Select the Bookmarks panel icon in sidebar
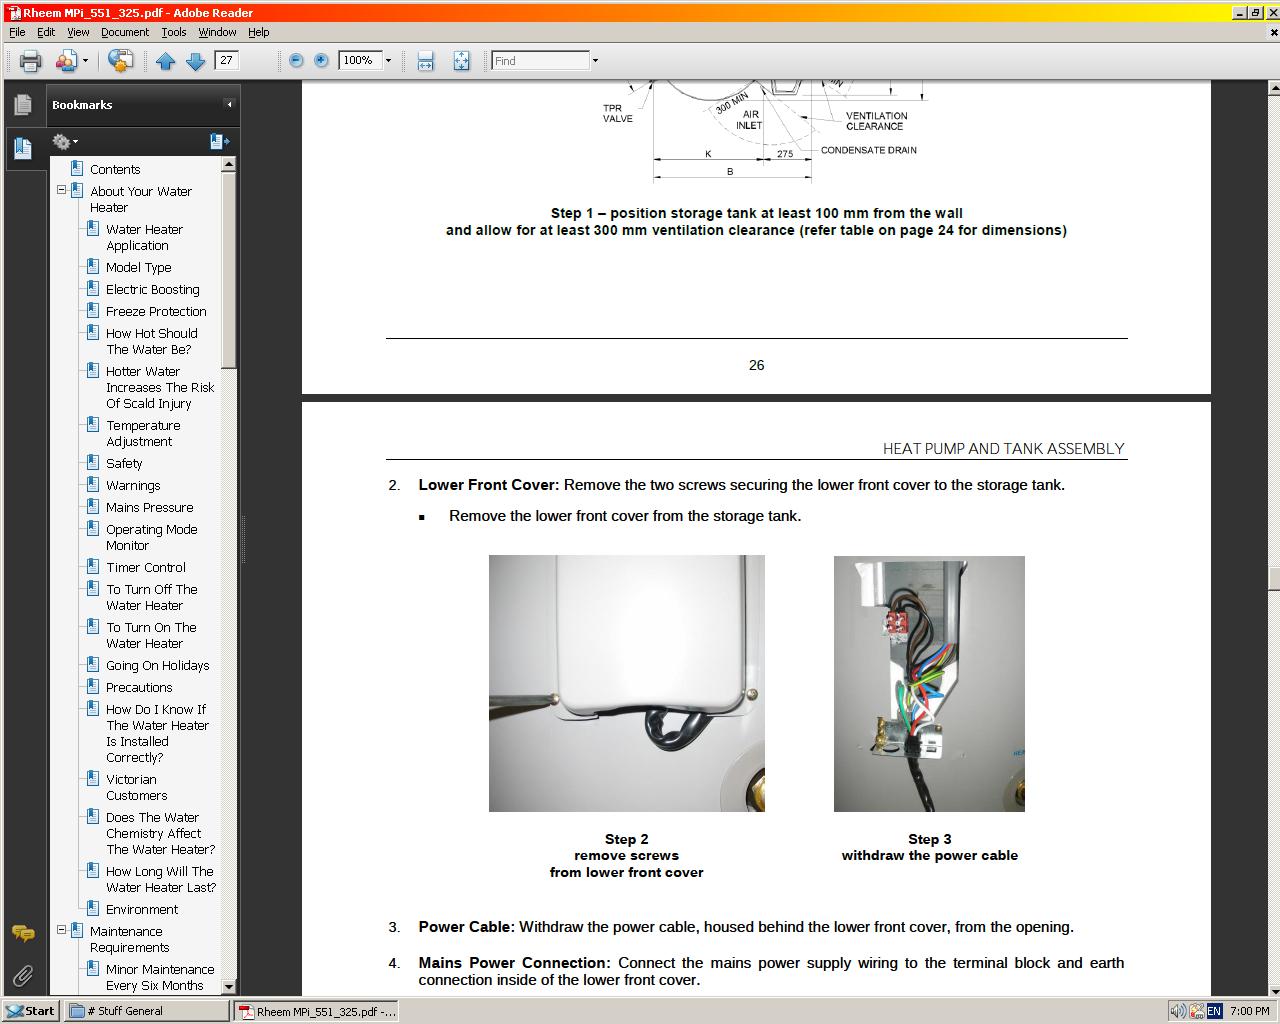 pyautogui.click(x=23, y=148)
